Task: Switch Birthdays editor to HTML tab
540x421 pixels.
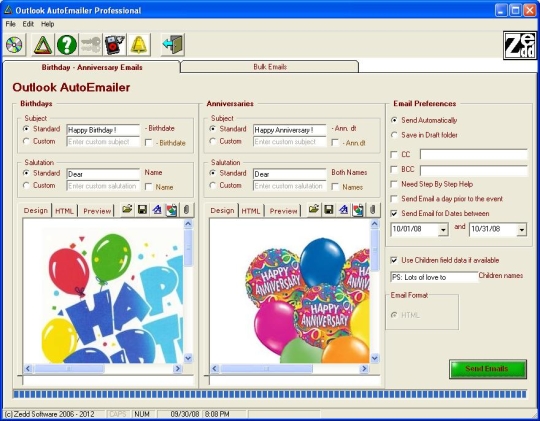Action: 64,211
